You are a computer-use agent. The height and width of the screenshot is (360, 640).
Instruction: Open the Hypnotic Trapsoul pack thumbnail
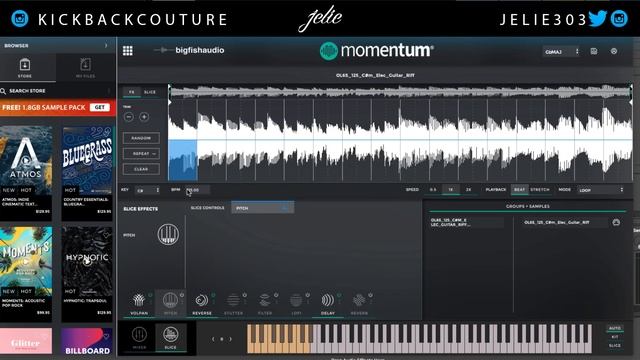87,261
